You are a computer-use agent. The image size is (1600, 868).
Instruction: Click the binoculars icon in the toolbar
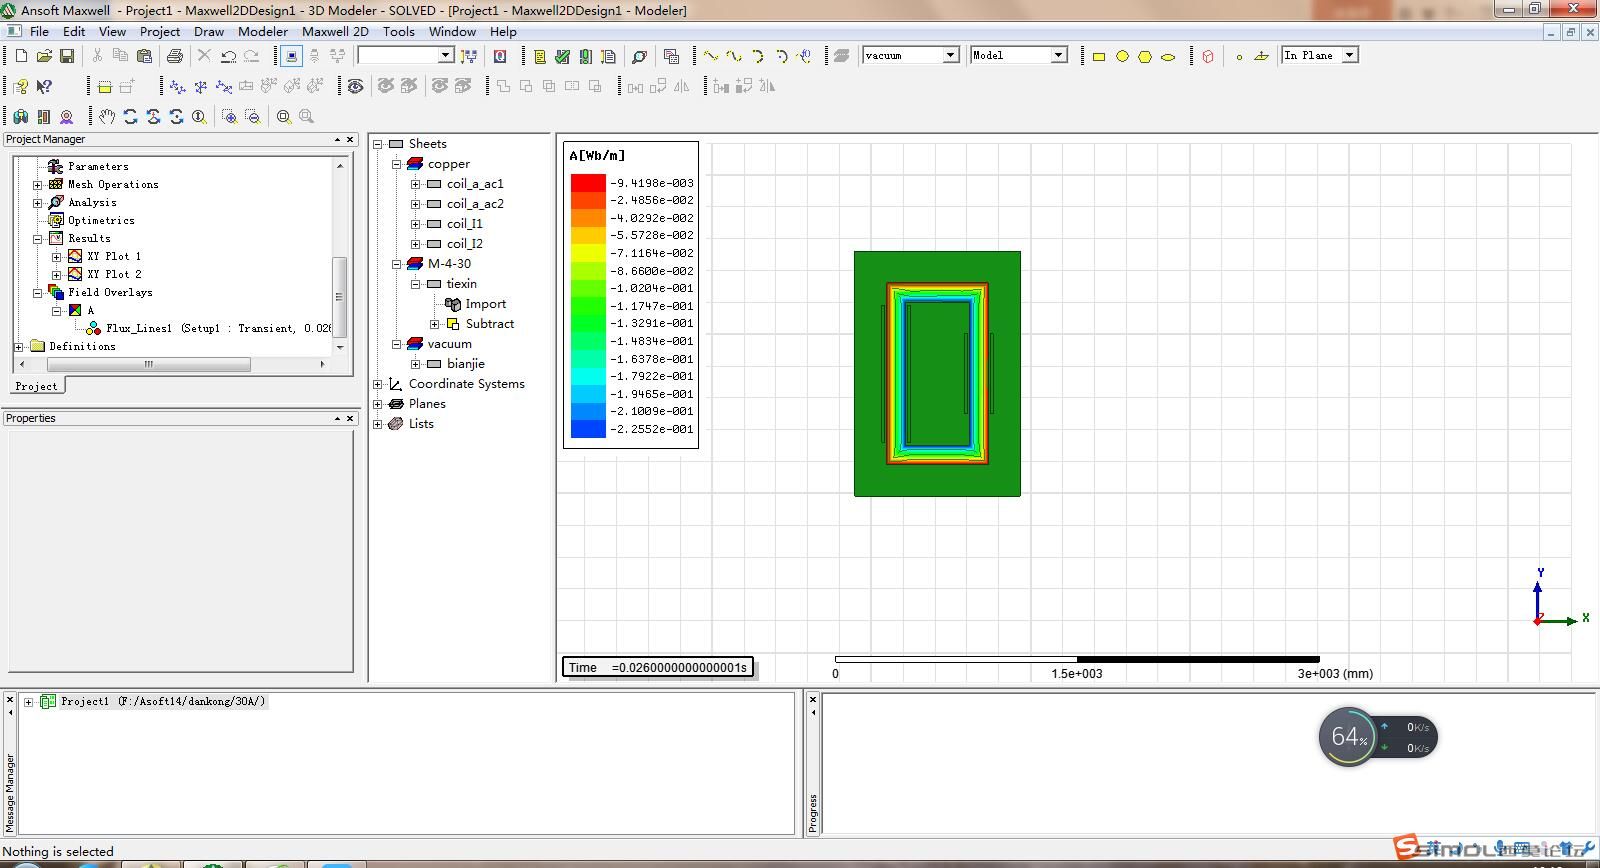20,117
